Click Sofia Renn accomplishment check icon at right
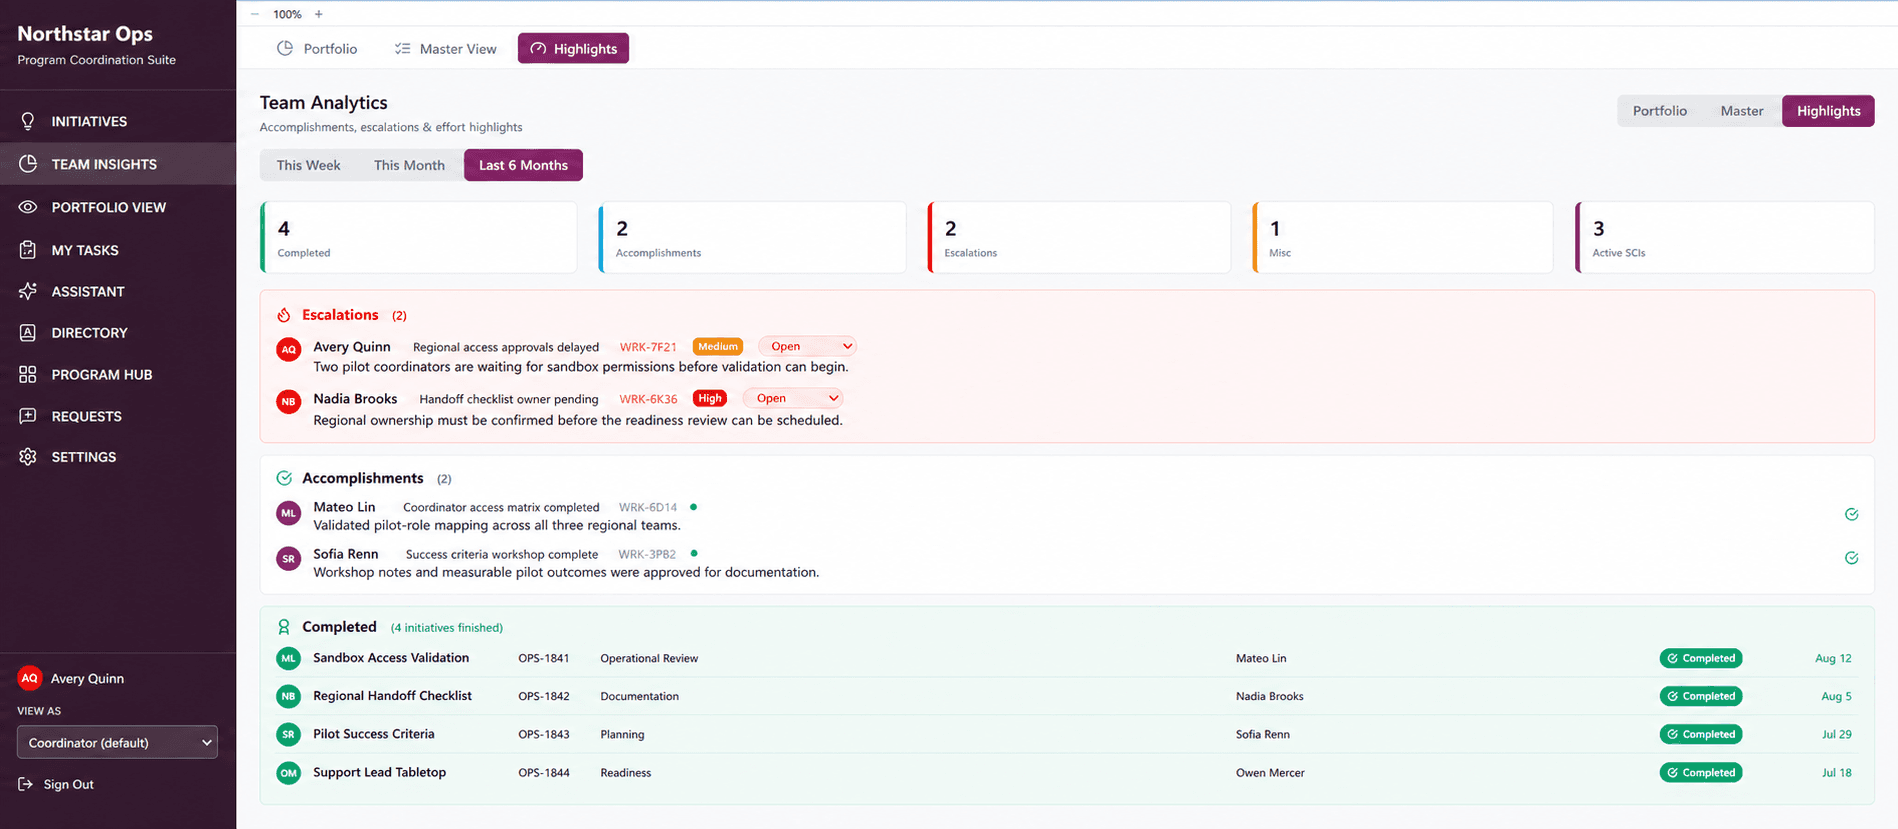Image resolution: width=1898 pixels, height=829 pixels. tap(1851, 558)
